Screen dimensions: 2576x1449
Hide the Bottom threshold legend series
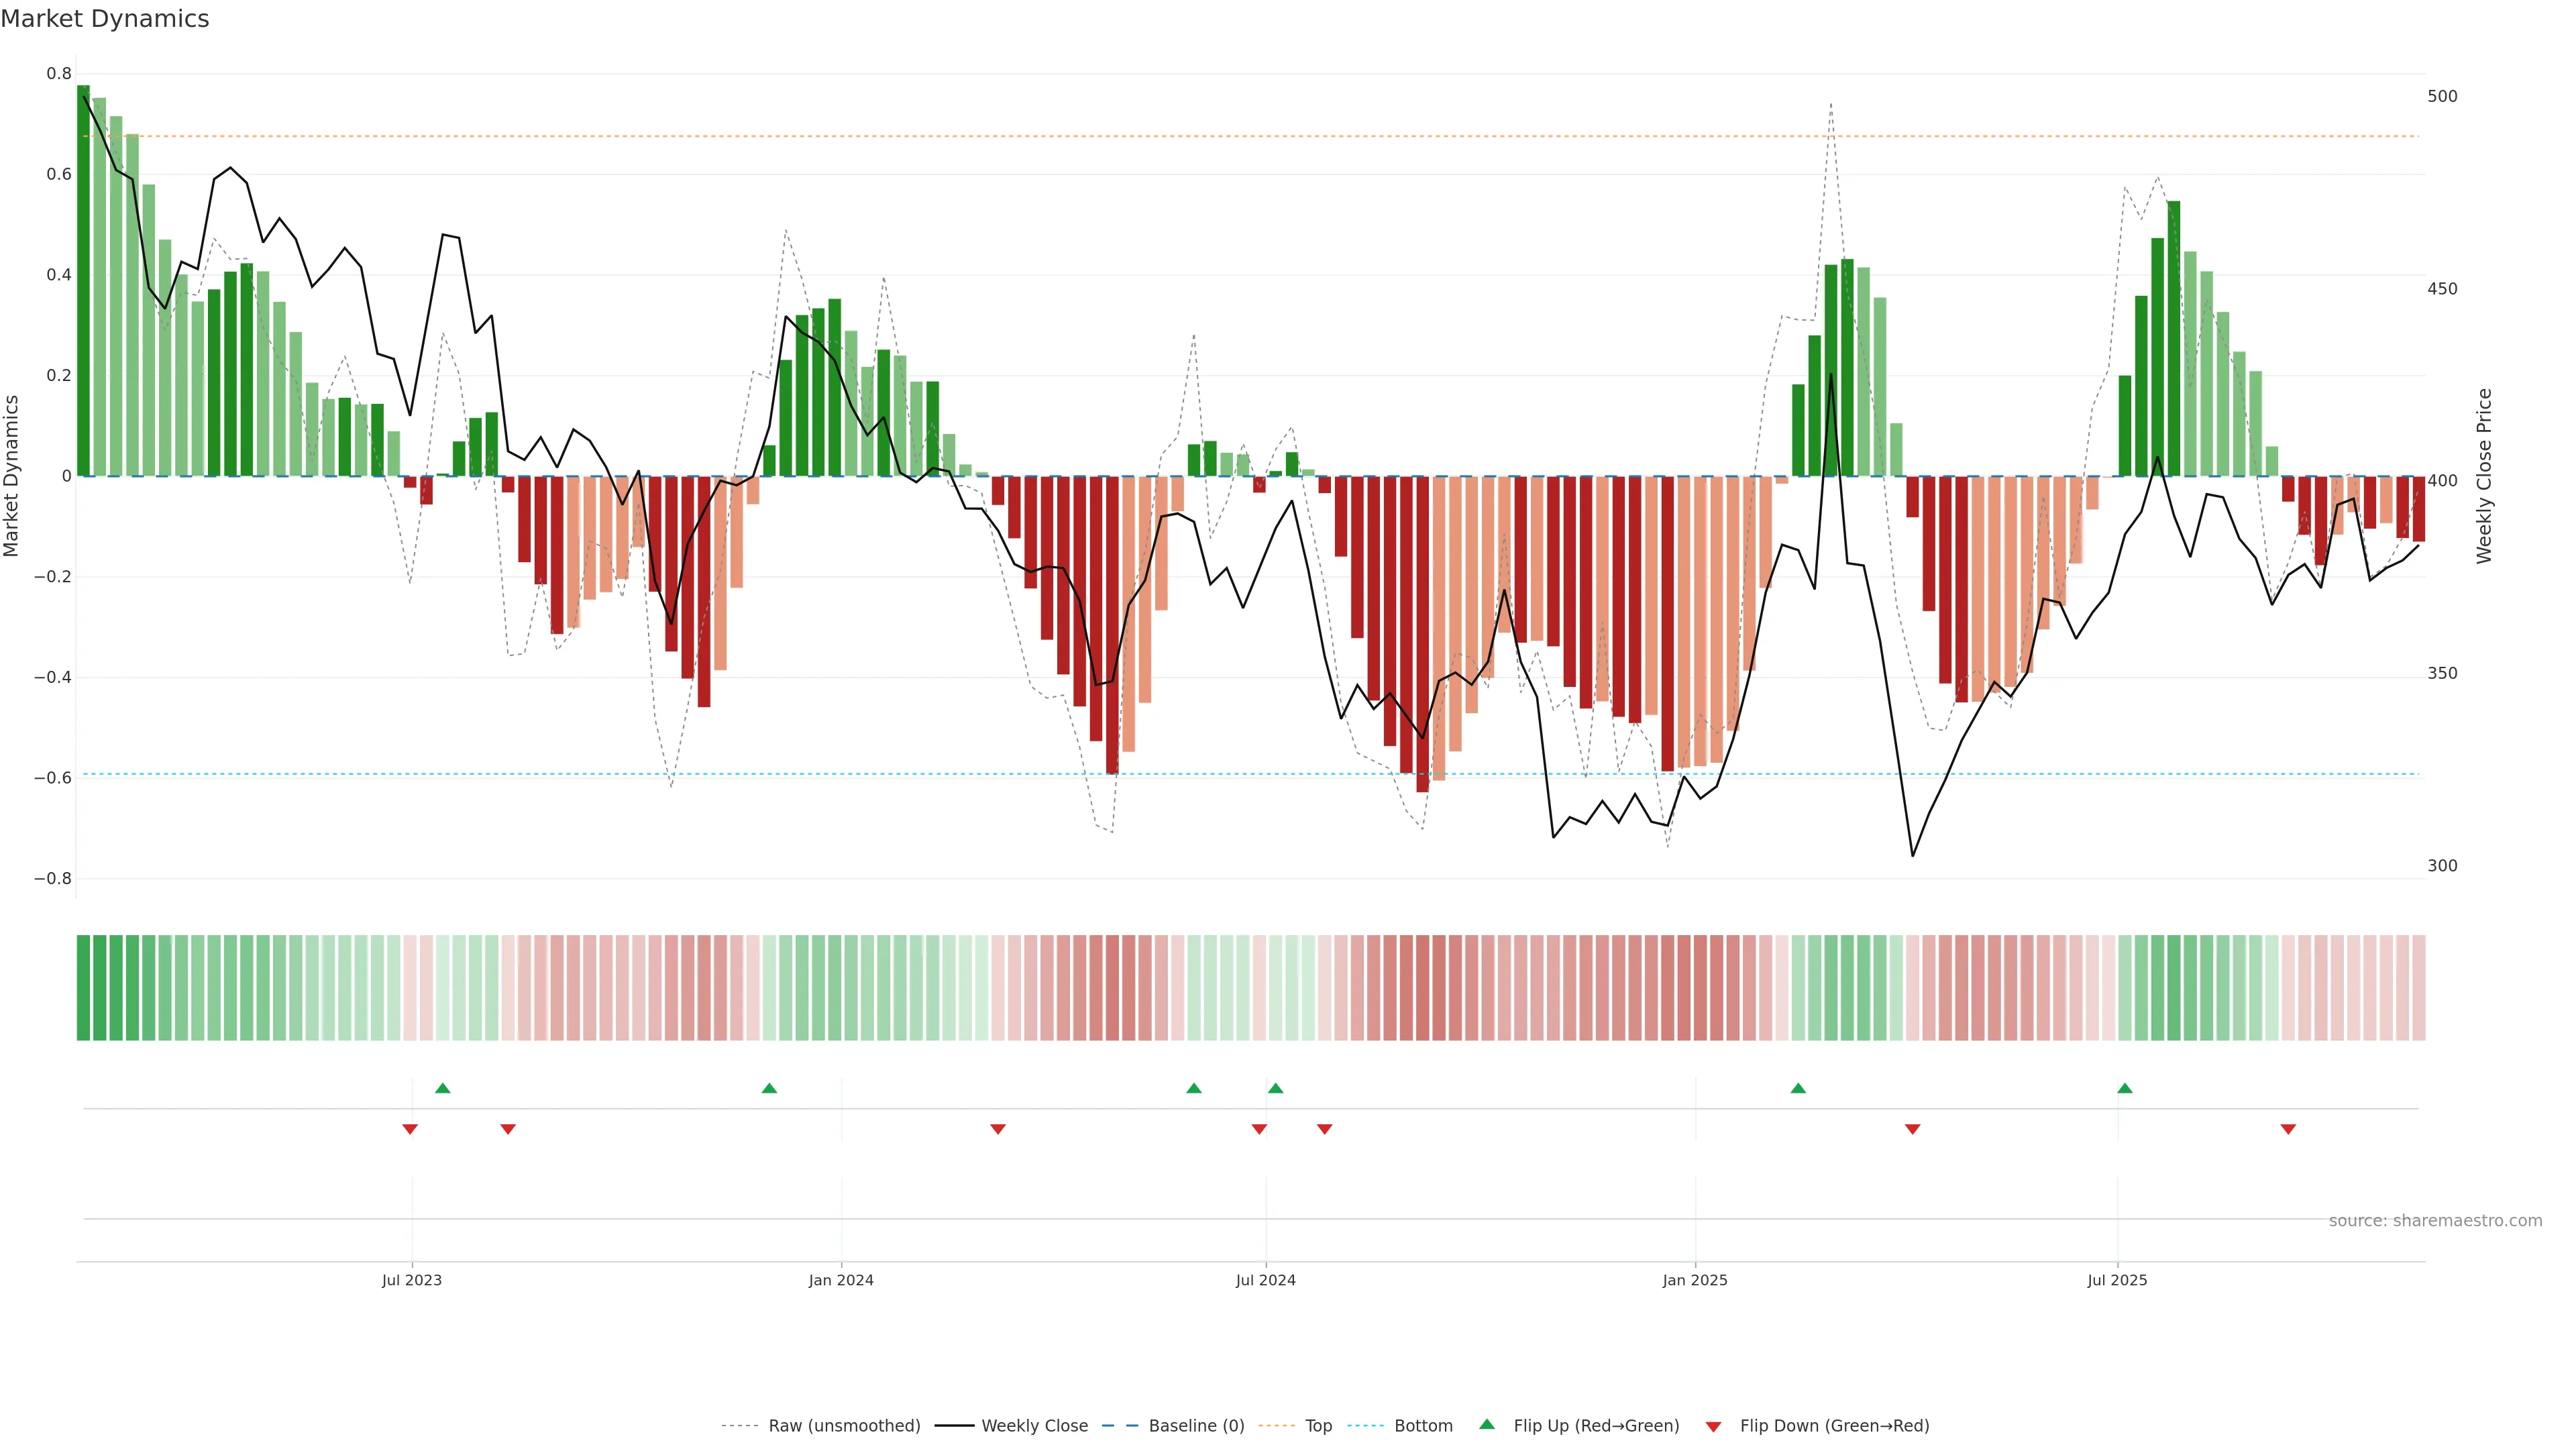click(1423, 1426)
